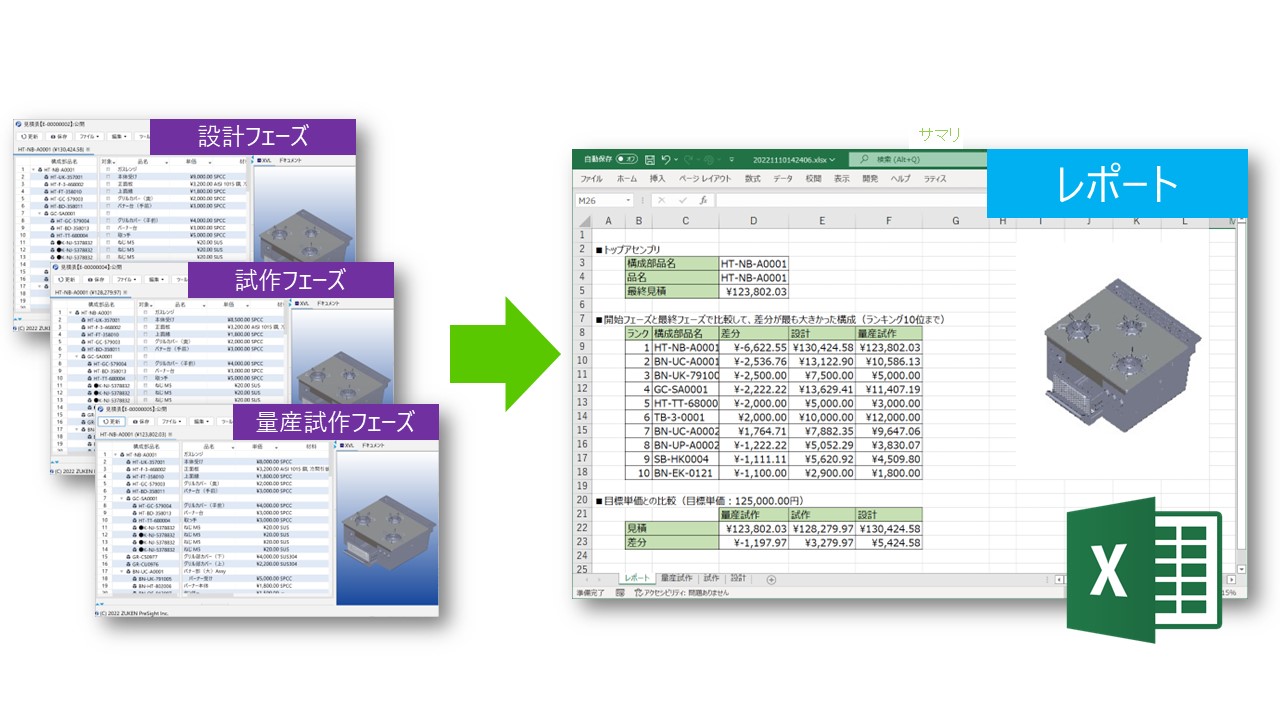Image resolution: width=1280 pixels, height=720 pixels.
Task: Toggle the 自動保存 autosave switch
Action: point(627,159)
